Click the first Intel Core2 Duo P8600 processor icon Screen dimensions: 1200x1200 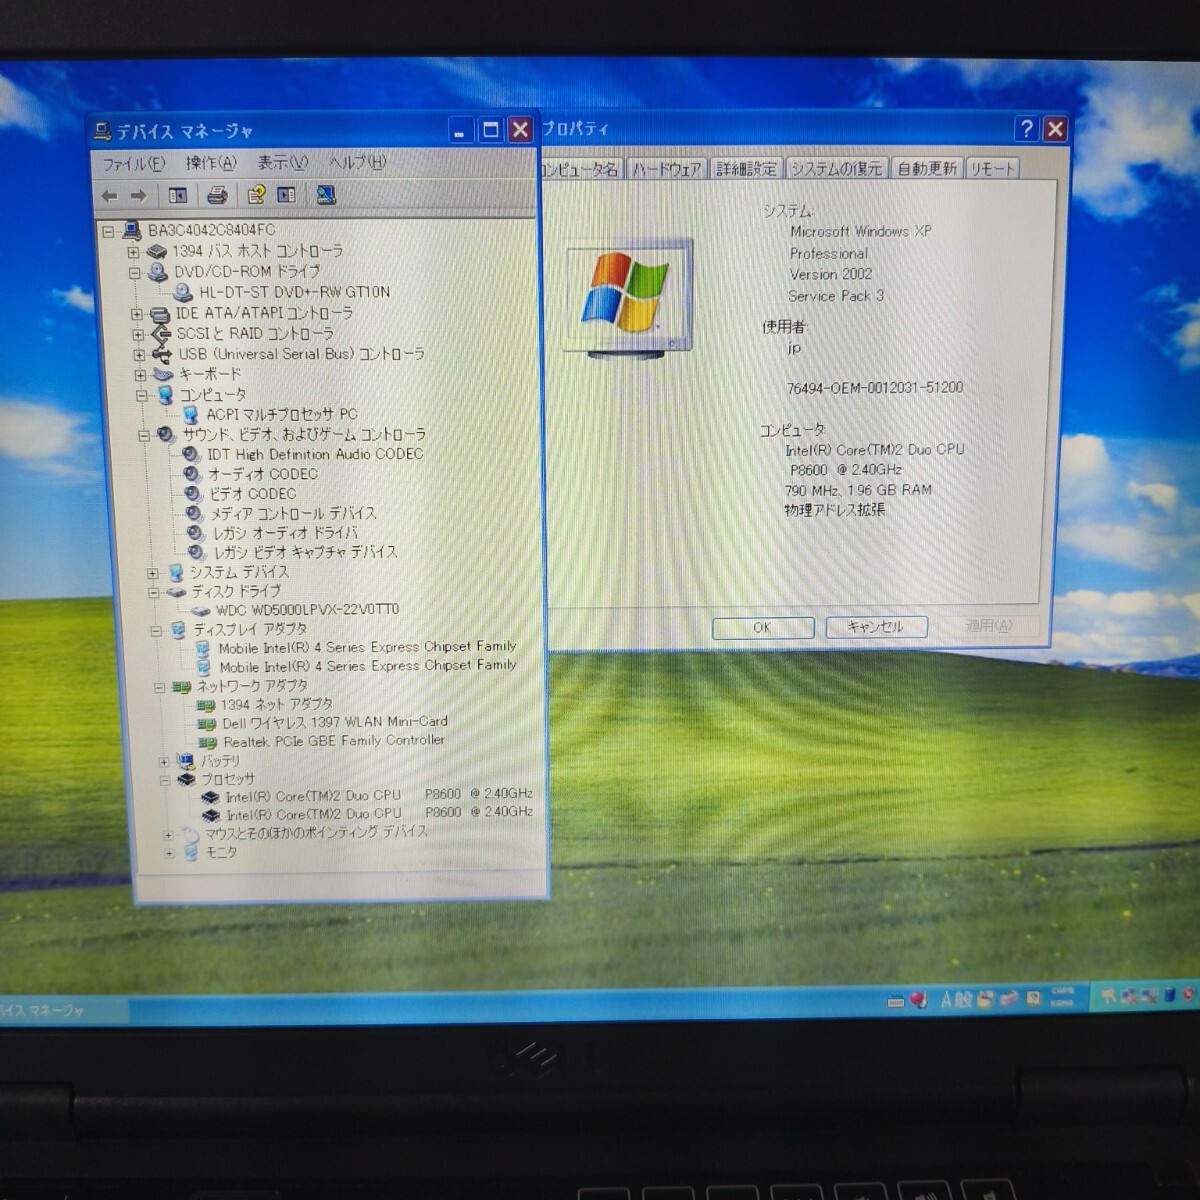coord(210,797)
